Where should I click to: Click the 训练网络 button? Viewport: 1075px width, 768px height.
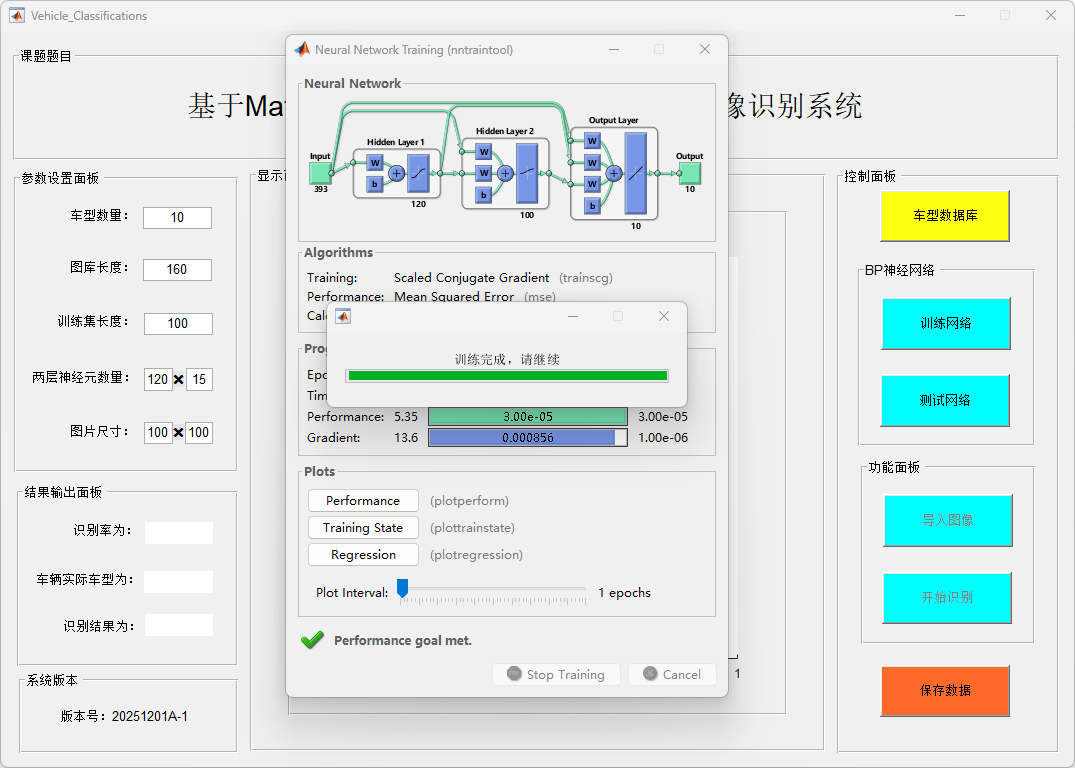[x=945, y=323]
